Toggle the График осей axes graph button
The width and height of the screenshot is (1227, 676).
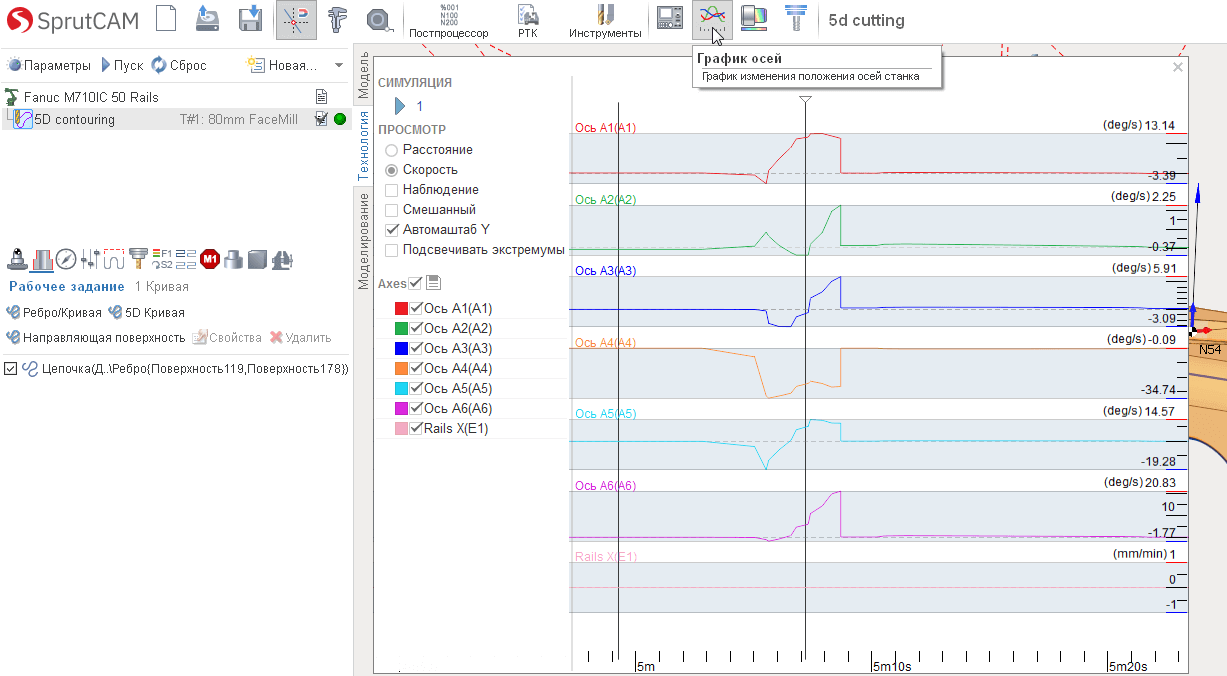712,19
